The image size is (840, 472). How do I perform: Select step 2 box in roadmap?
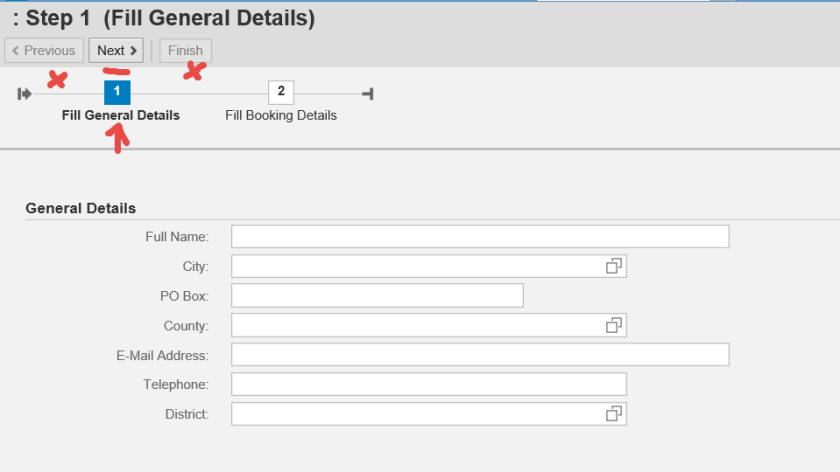(281, 92)
